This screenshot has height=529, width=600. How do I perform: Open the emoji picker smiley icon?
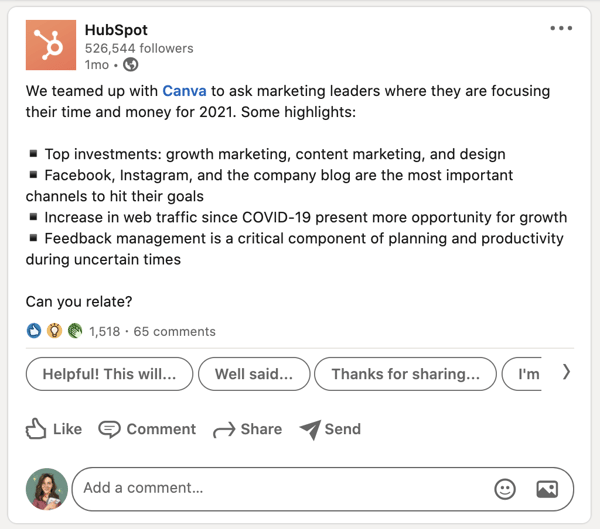[x=505, y=489]
